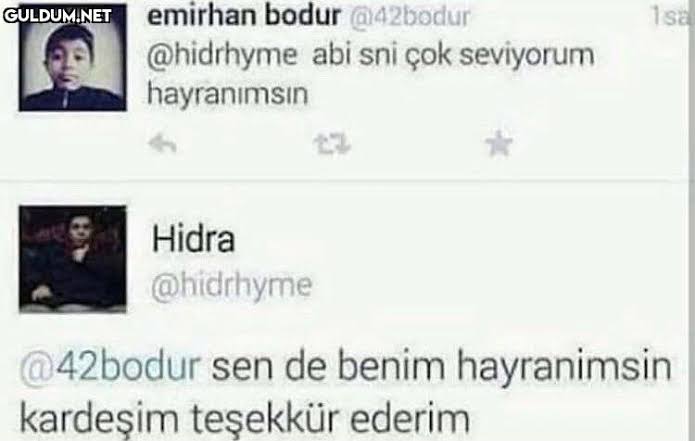Open Hidra's profile picture
The width and height of the screenshot is (695, 441).
(73, 259)
